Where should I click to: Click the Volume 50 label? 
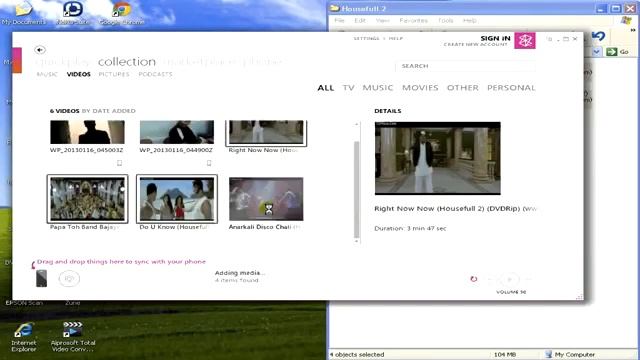511,292
